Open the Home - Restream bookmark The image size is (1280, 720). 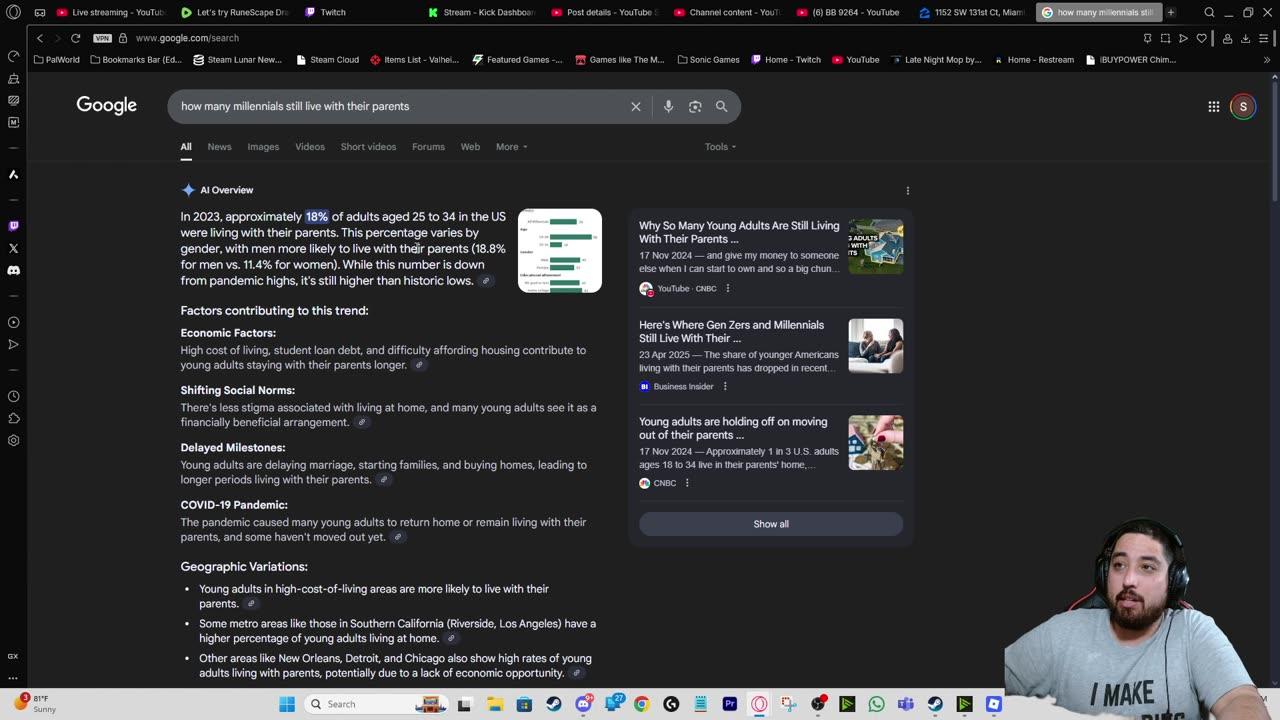(x=1033, y=60)
